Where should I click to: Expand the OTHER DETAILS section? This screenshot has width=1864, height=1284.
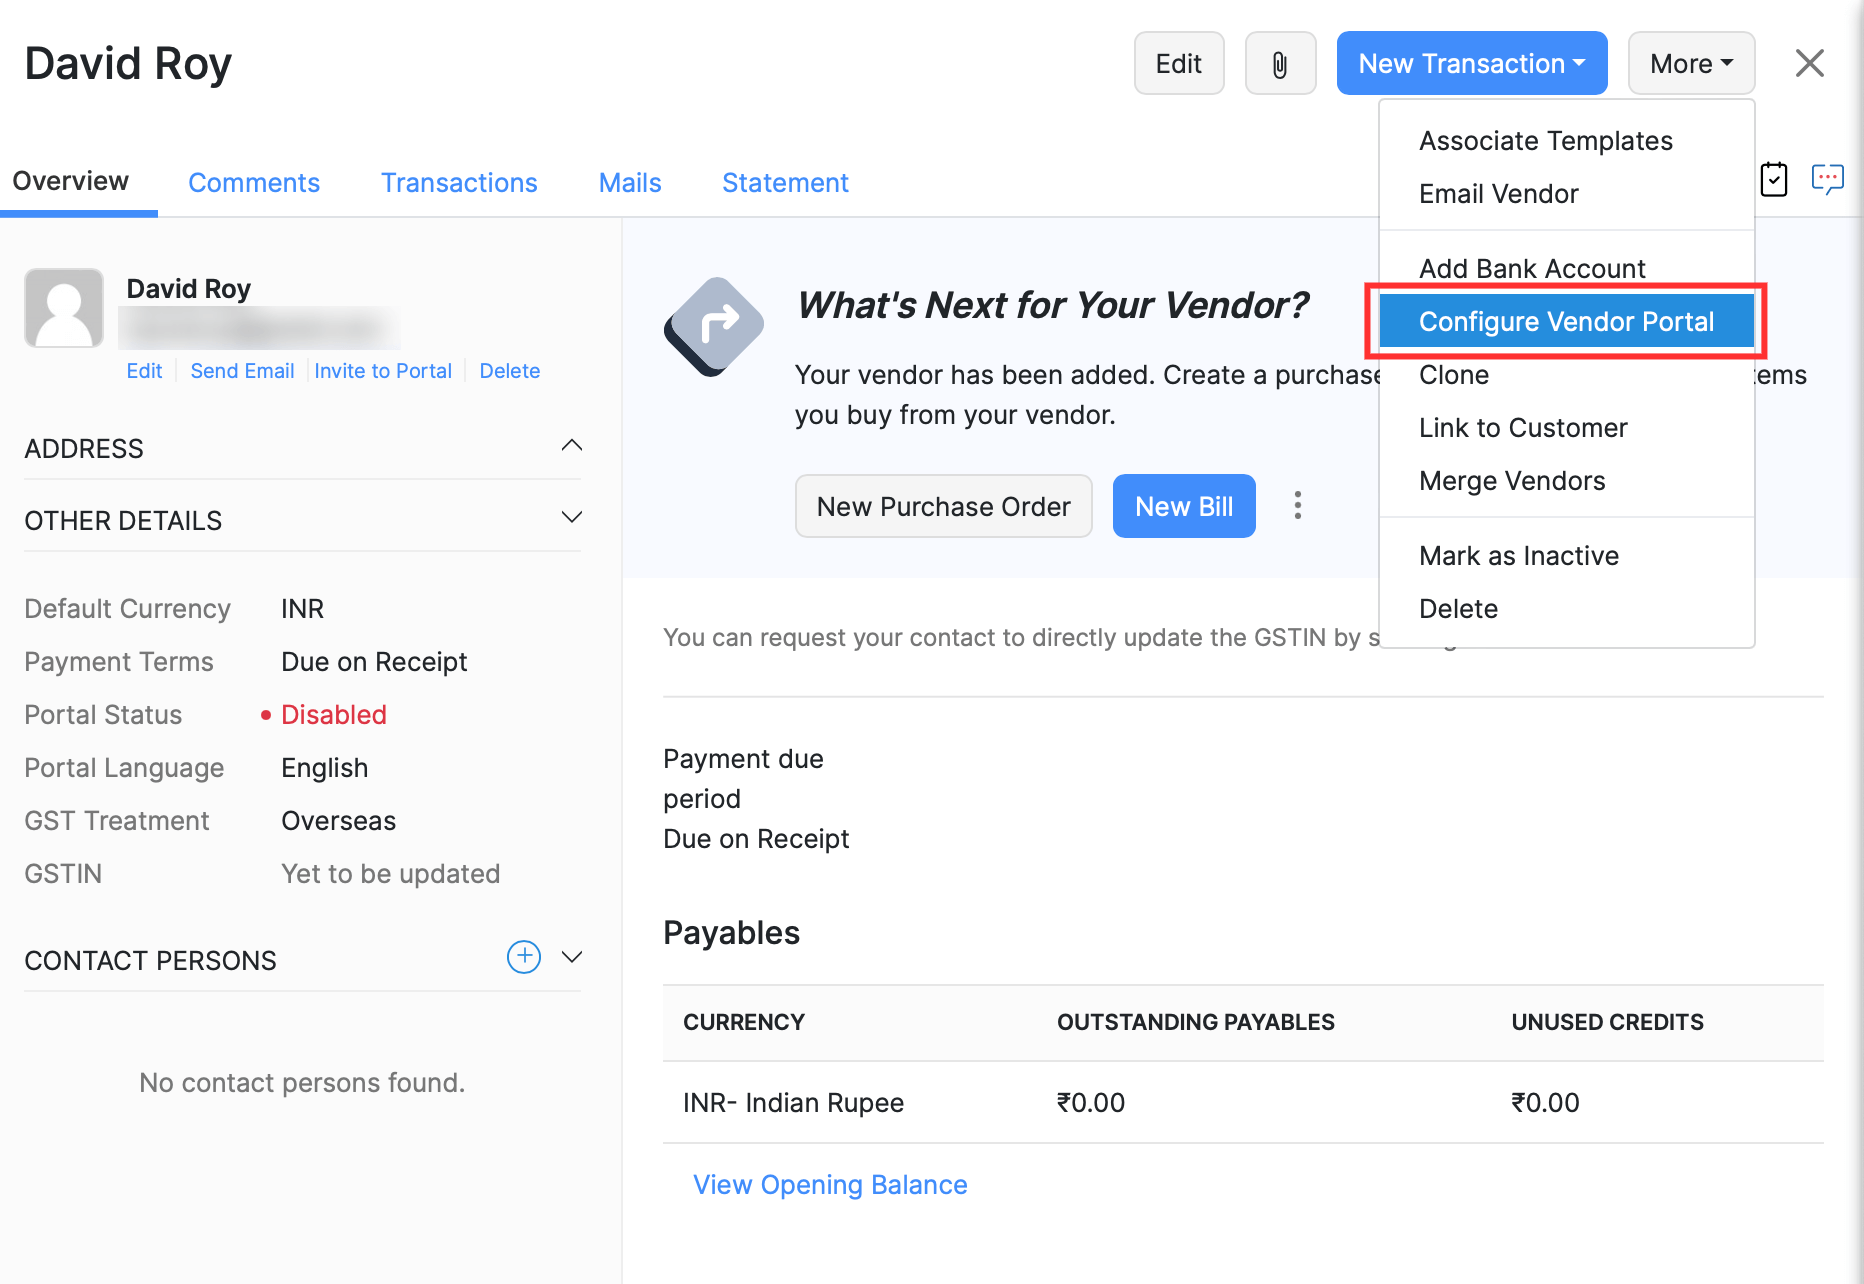[x=571, y=517]
